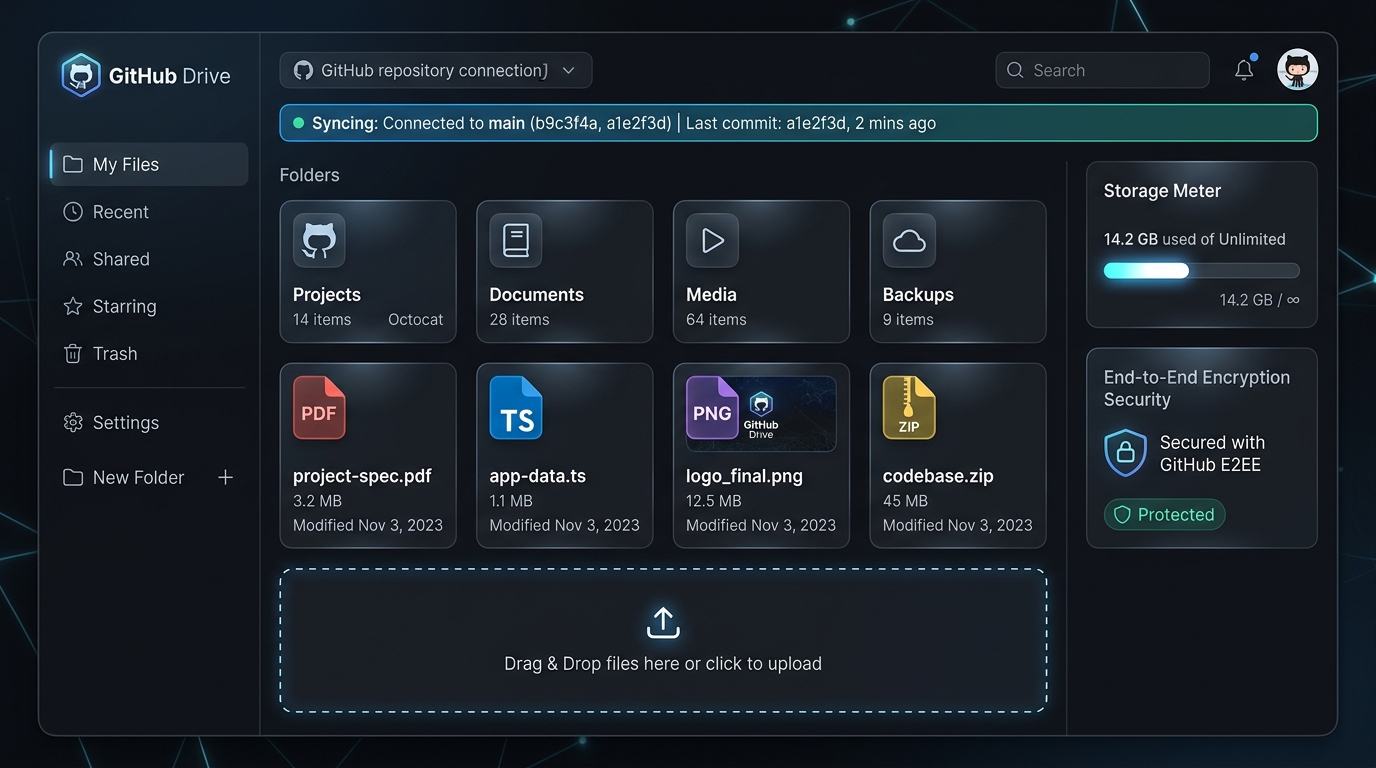Click the Projects folder name
The width and height of the screenshot is (1376, 768).
(x=327, y=295)
